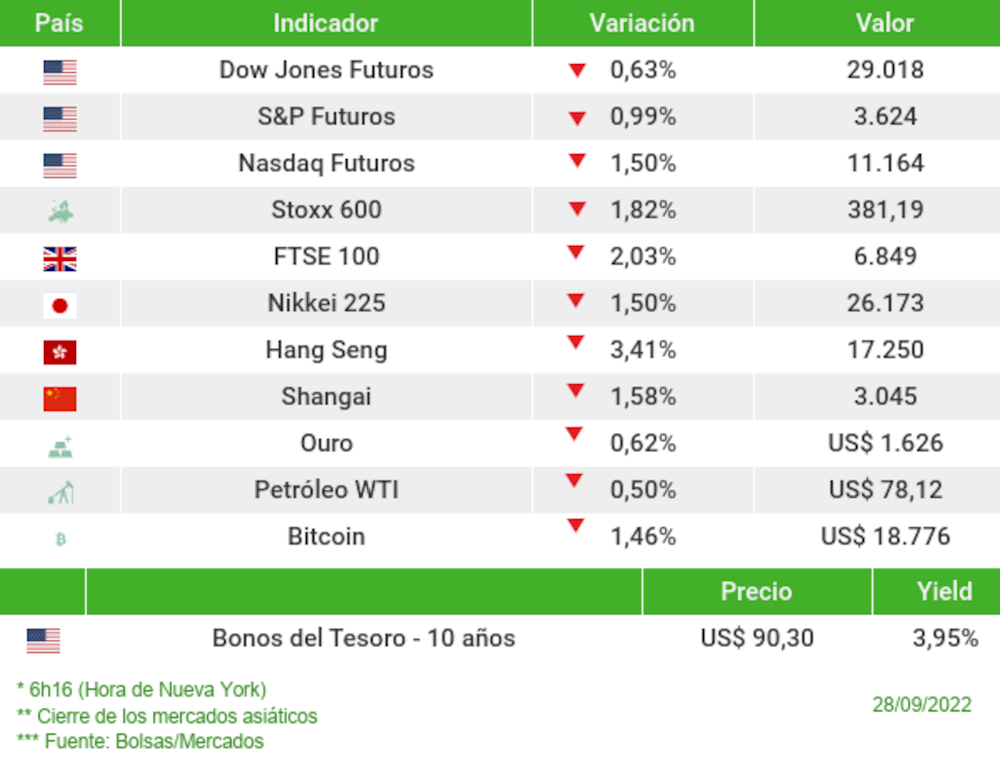Open the Bonos del Tesoro - 10 años label
The height and width of the screenshot is (775, 1000).
coord(364,638)
